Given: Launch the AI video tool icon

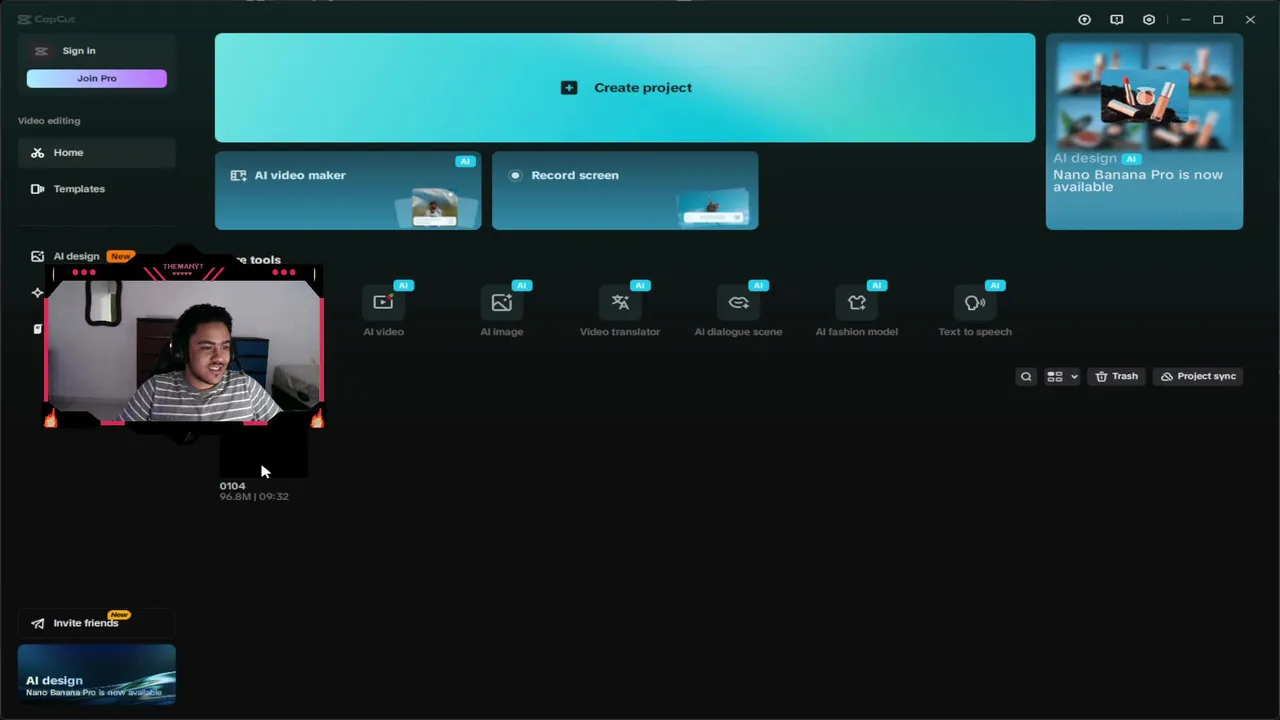Looking at the screenshot, I should coord(383,303).
